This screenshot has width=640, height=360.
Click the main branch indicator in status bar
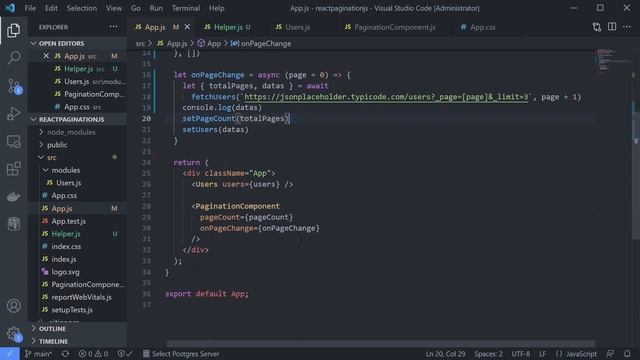coord(38,354)
